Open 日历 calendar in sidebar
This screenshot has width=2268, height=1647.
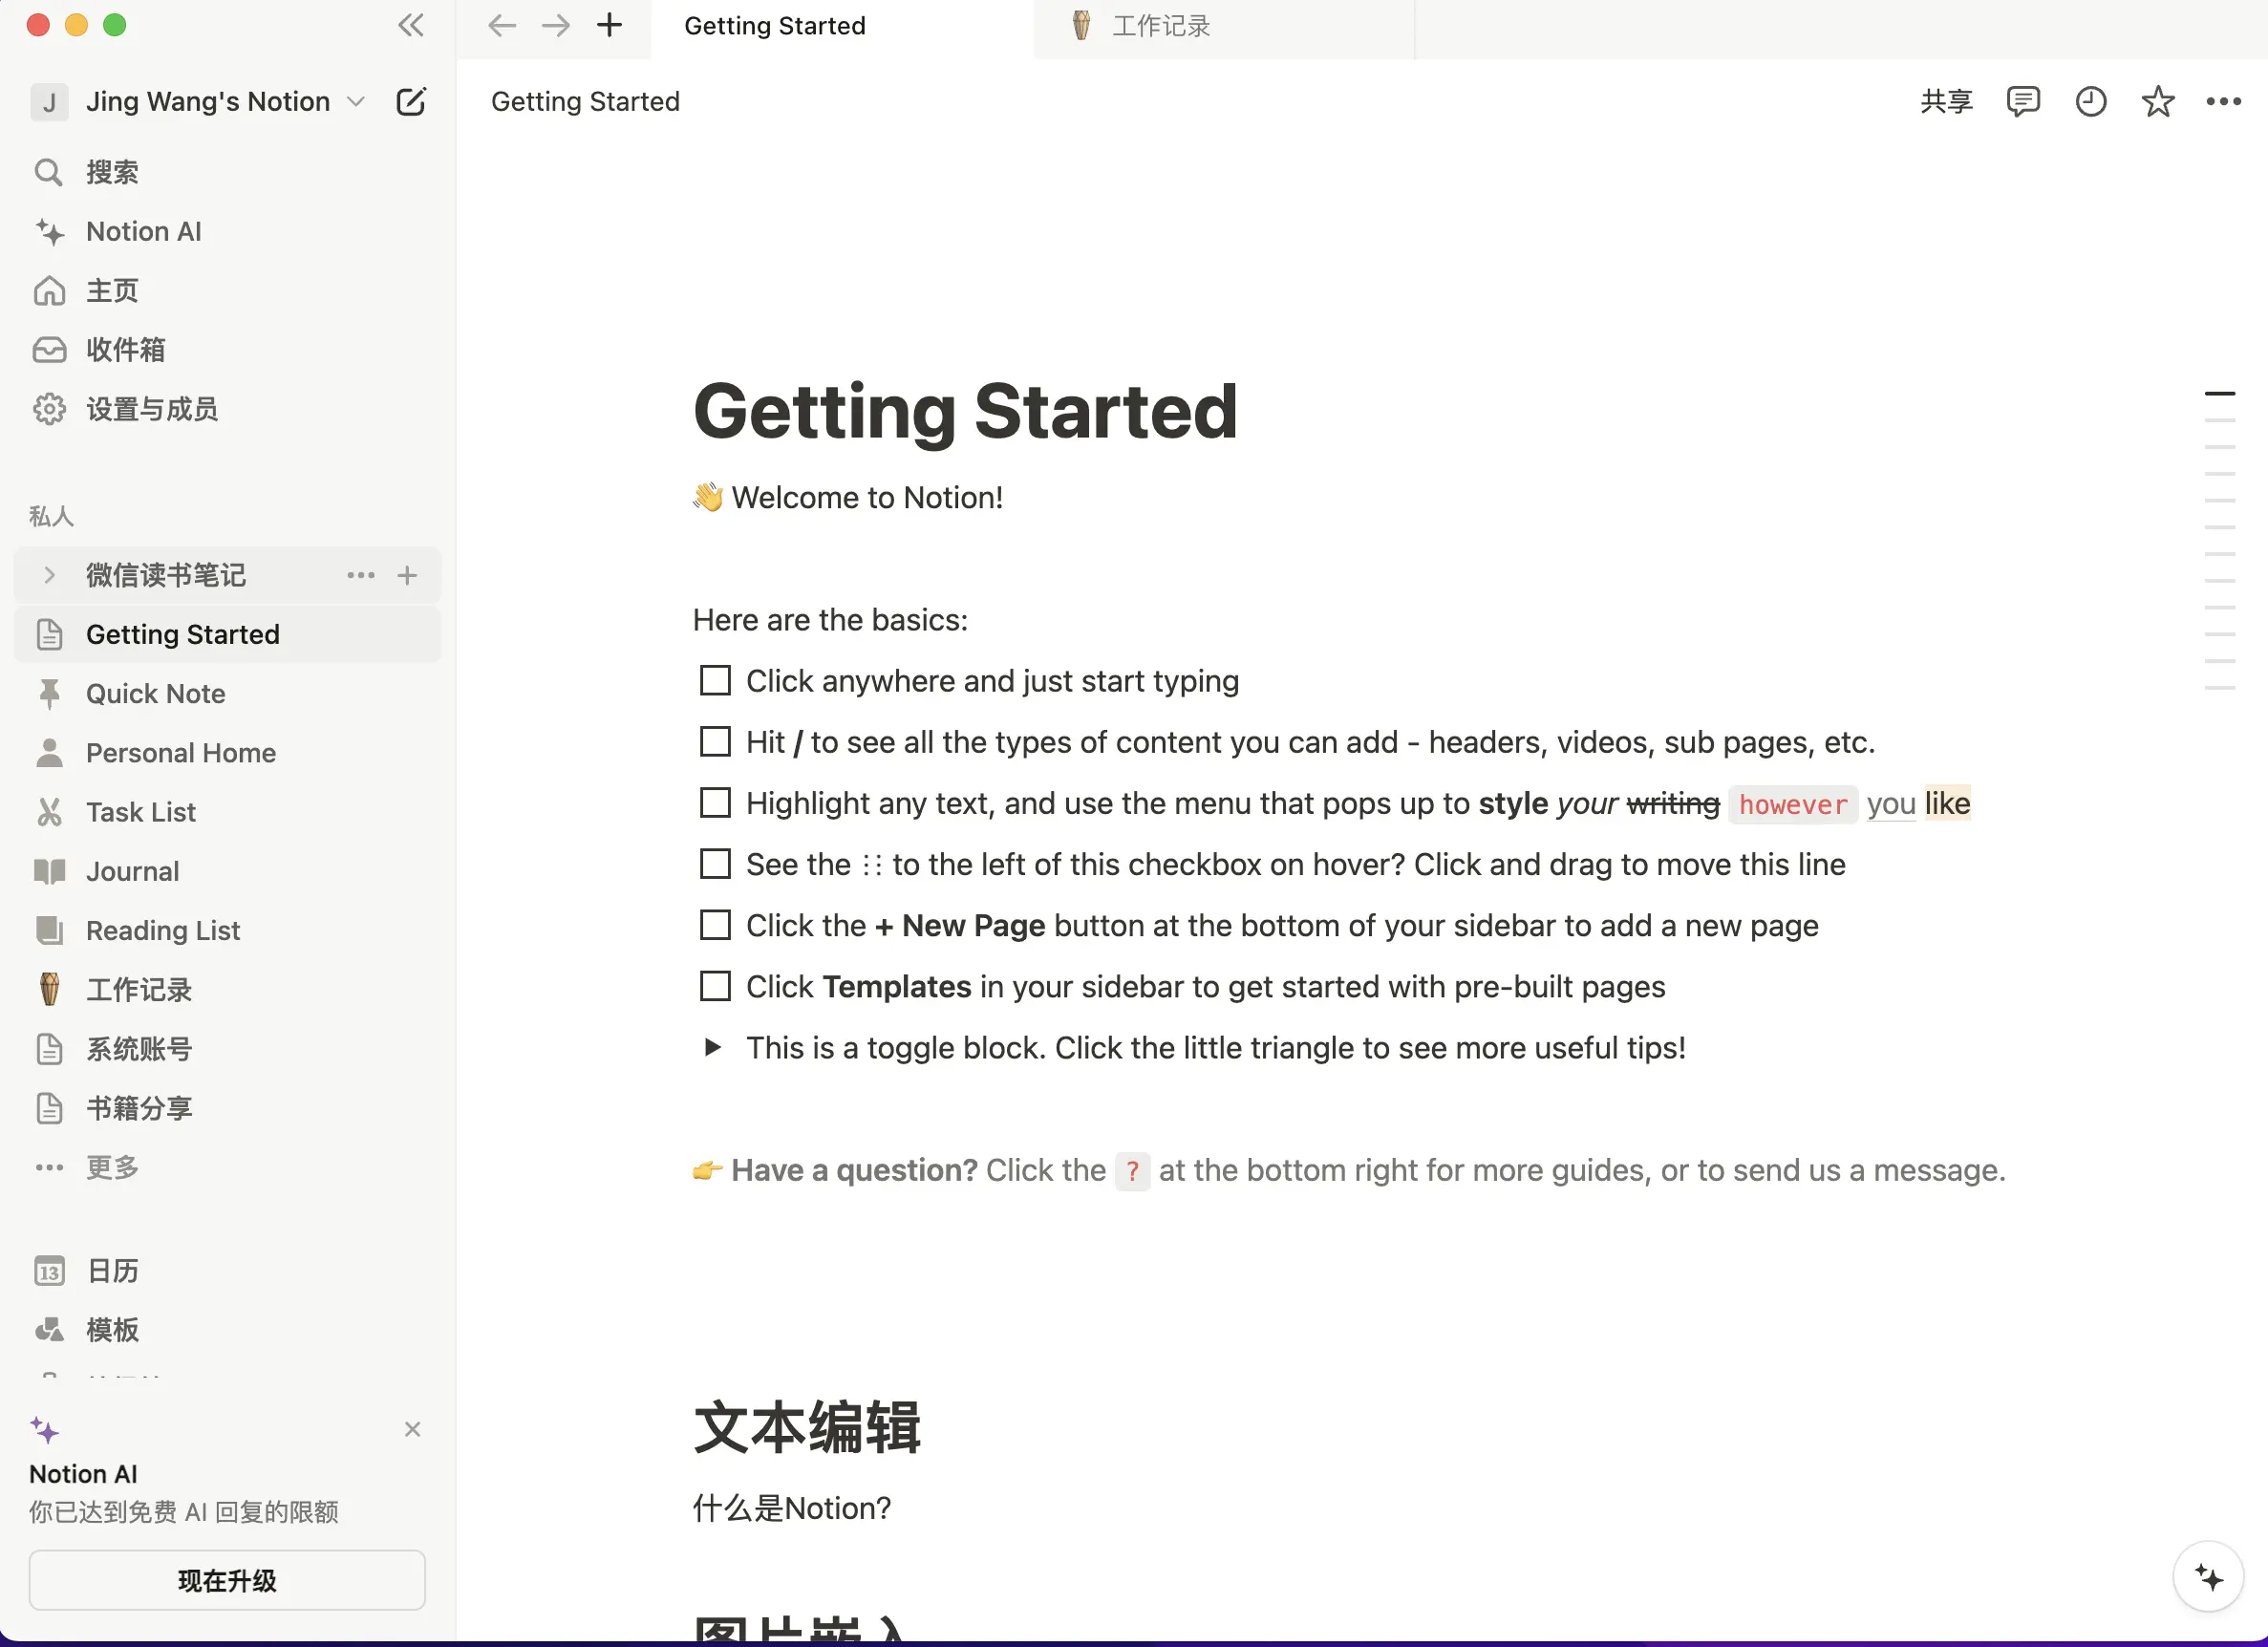coord(227,1271)
